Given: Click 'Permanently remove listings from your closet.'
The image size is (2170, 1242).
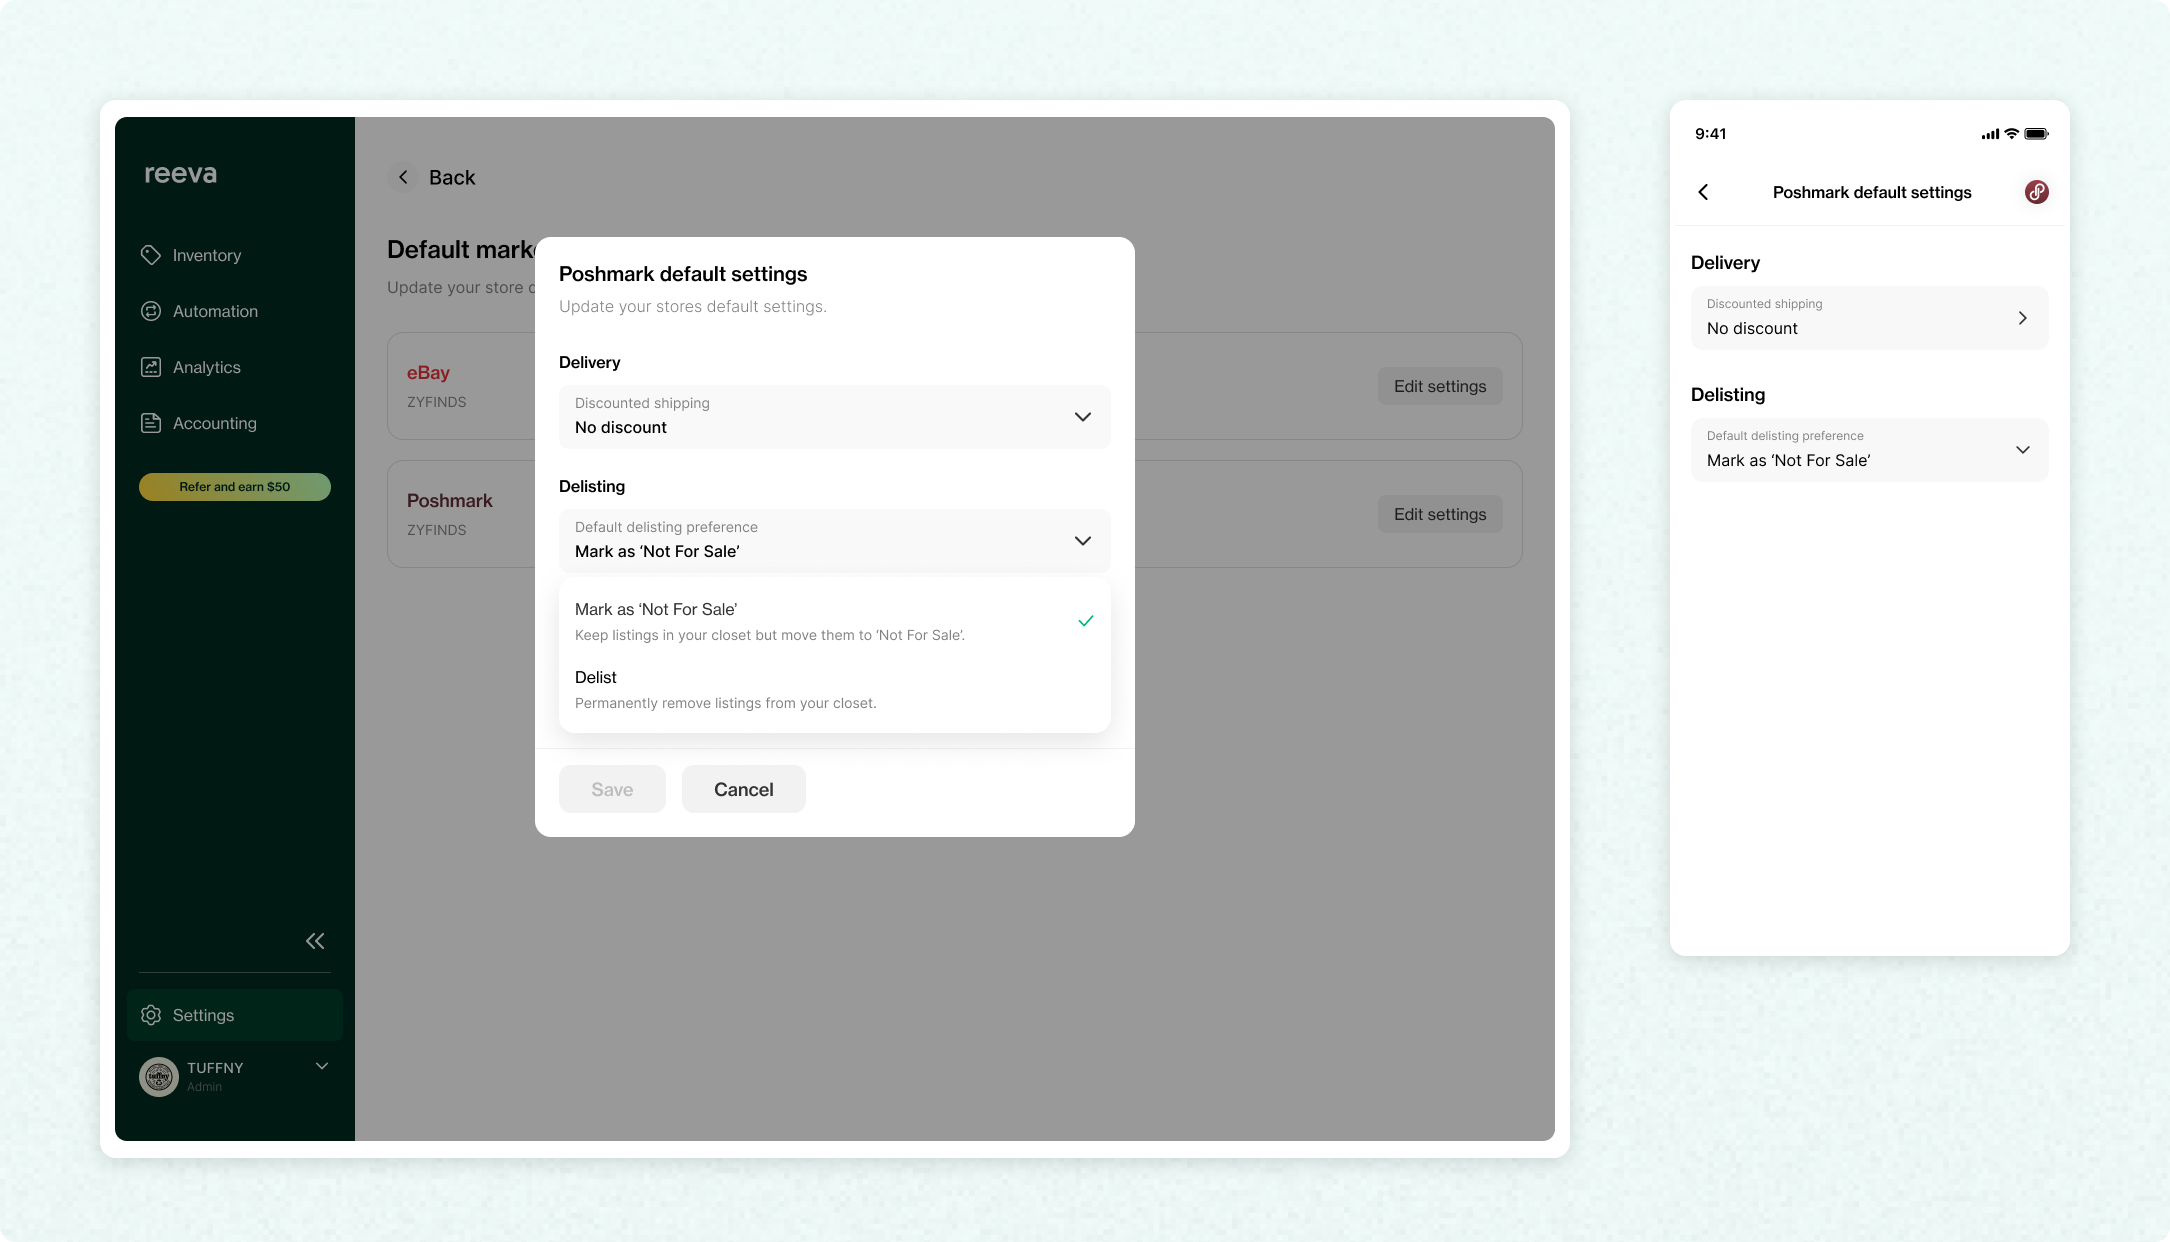Looking at the screenshot, I should 726,703.
